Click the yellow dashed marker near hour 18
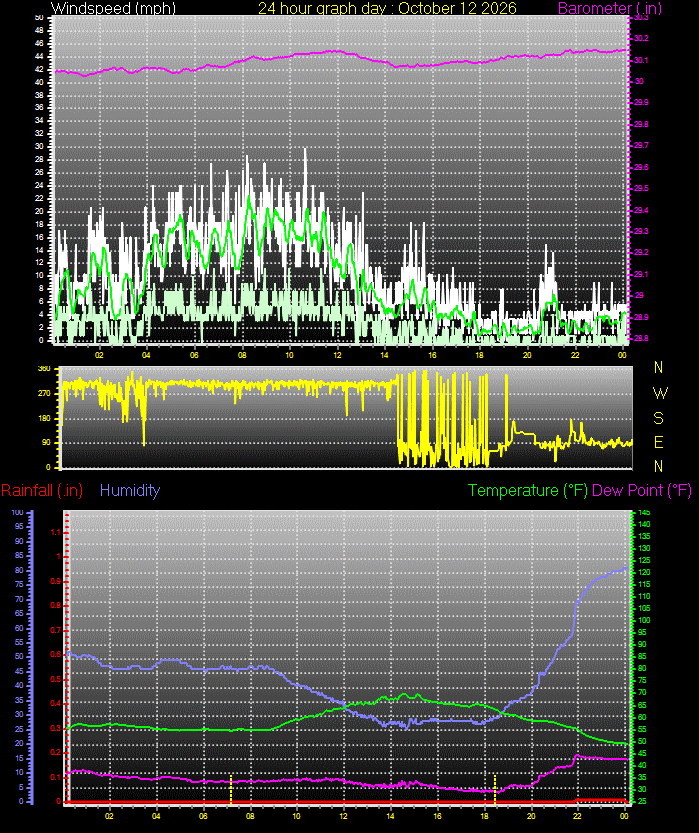 (495, 789)
